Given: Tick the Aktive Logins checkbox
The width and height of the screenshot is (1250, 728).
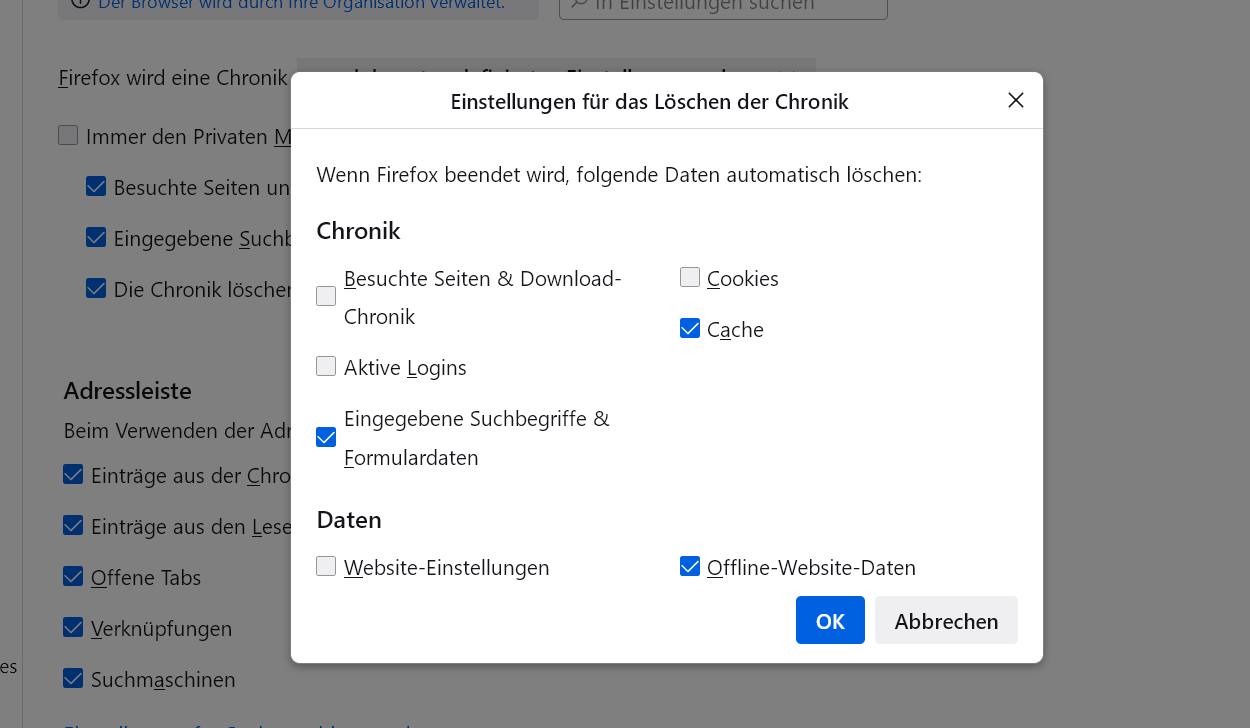Looking at the screenshot, I should click(326, 366).
